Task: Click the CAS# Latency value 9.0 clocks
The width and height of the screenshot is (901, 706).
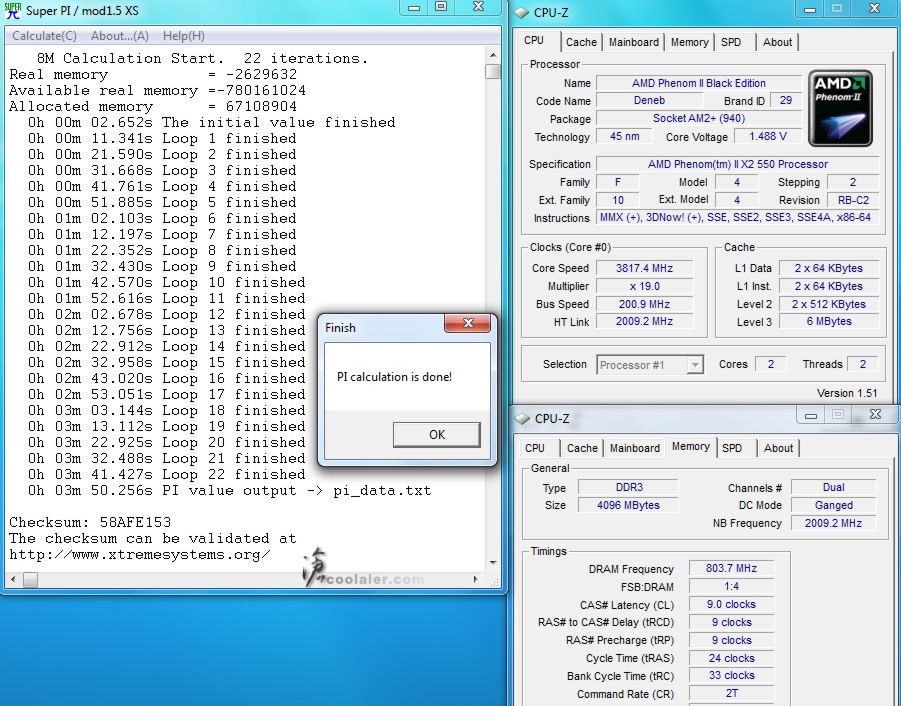Action: 731,604
